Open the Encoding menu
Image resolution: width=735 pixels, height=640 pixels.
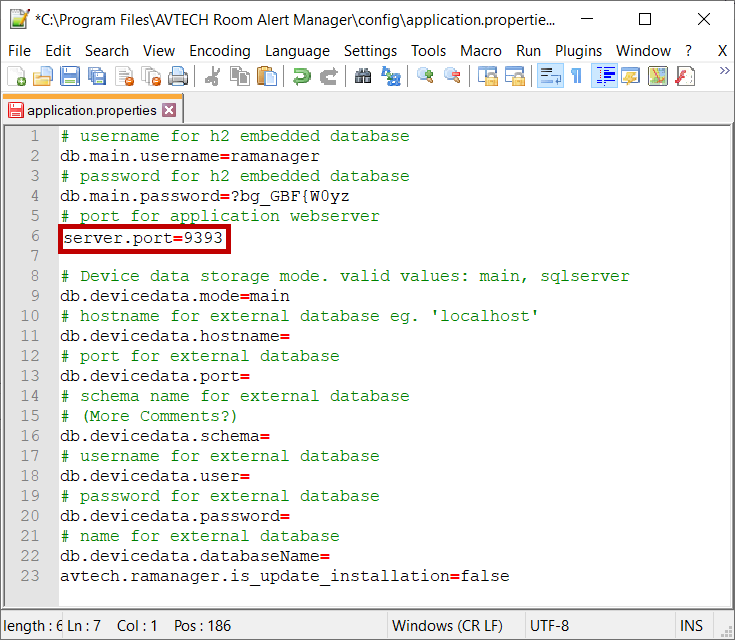219,51
